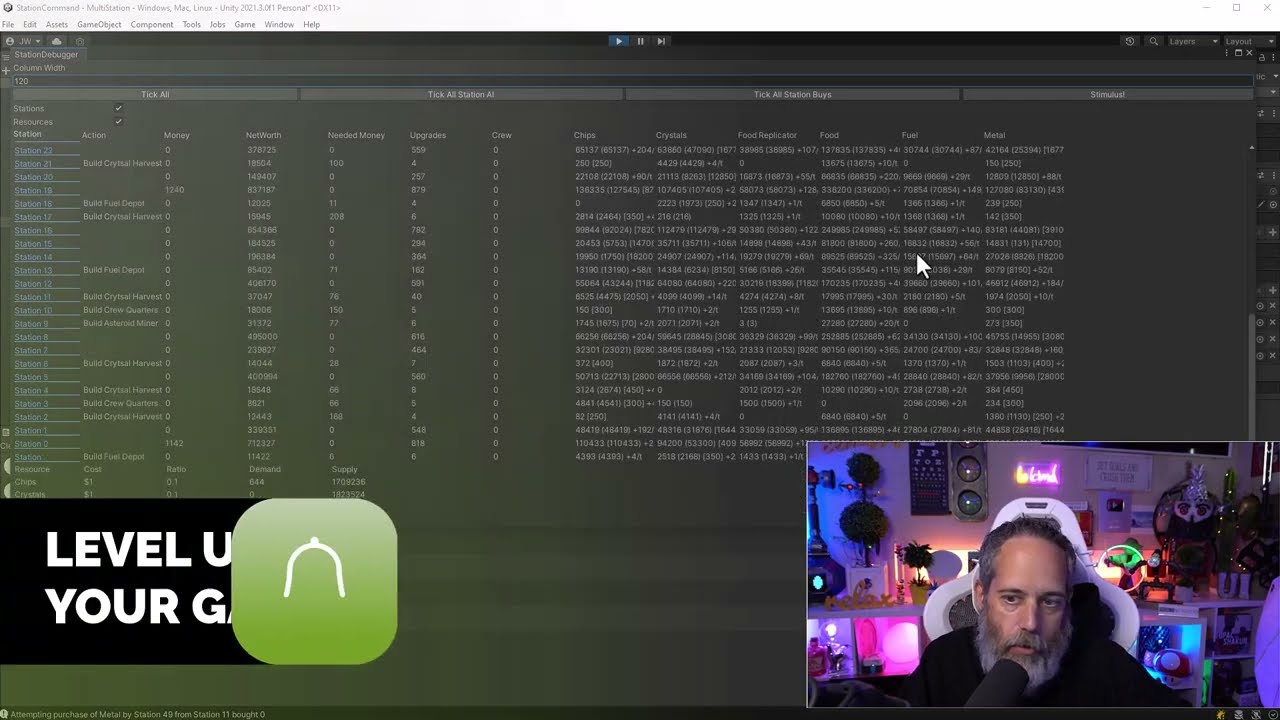Click the NetWorth column header
The image size is (1280, 720).
pos(263,135)
